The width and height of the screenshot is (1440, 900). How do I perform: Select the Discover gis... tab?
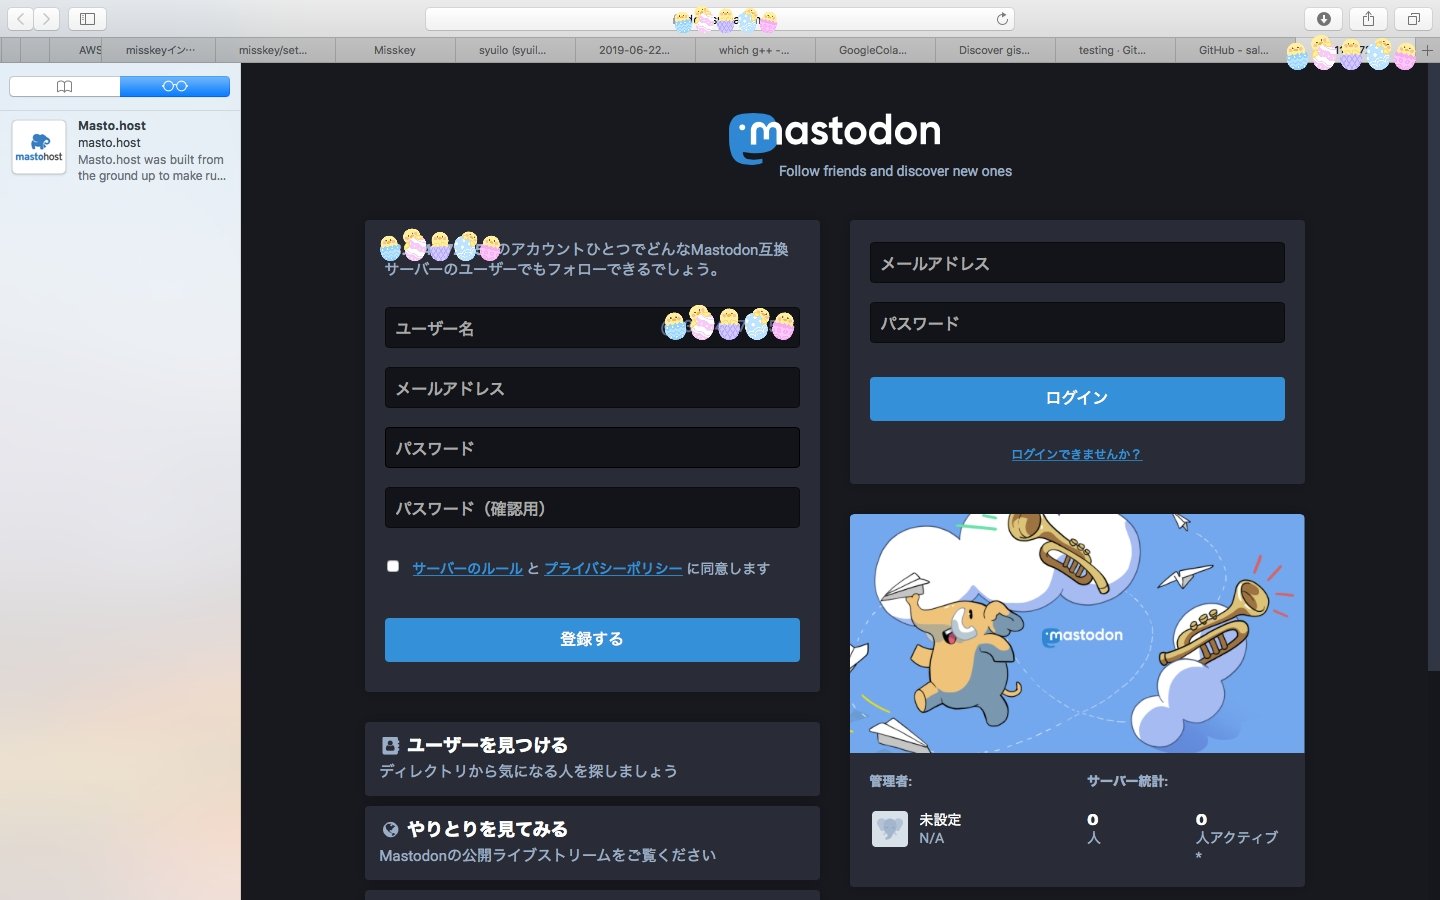pos(993,50)
